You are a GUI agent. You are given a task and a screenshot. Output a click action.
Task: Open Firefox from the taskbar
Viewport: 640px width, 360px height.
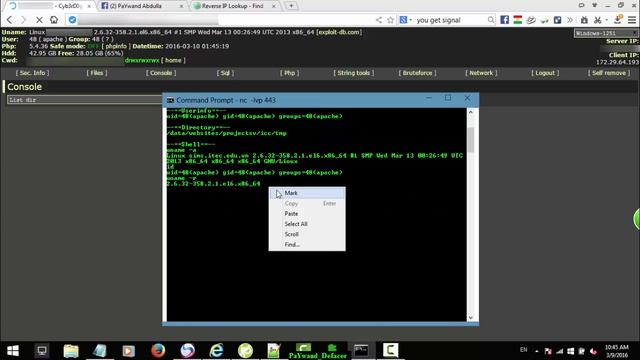(158, 351)
